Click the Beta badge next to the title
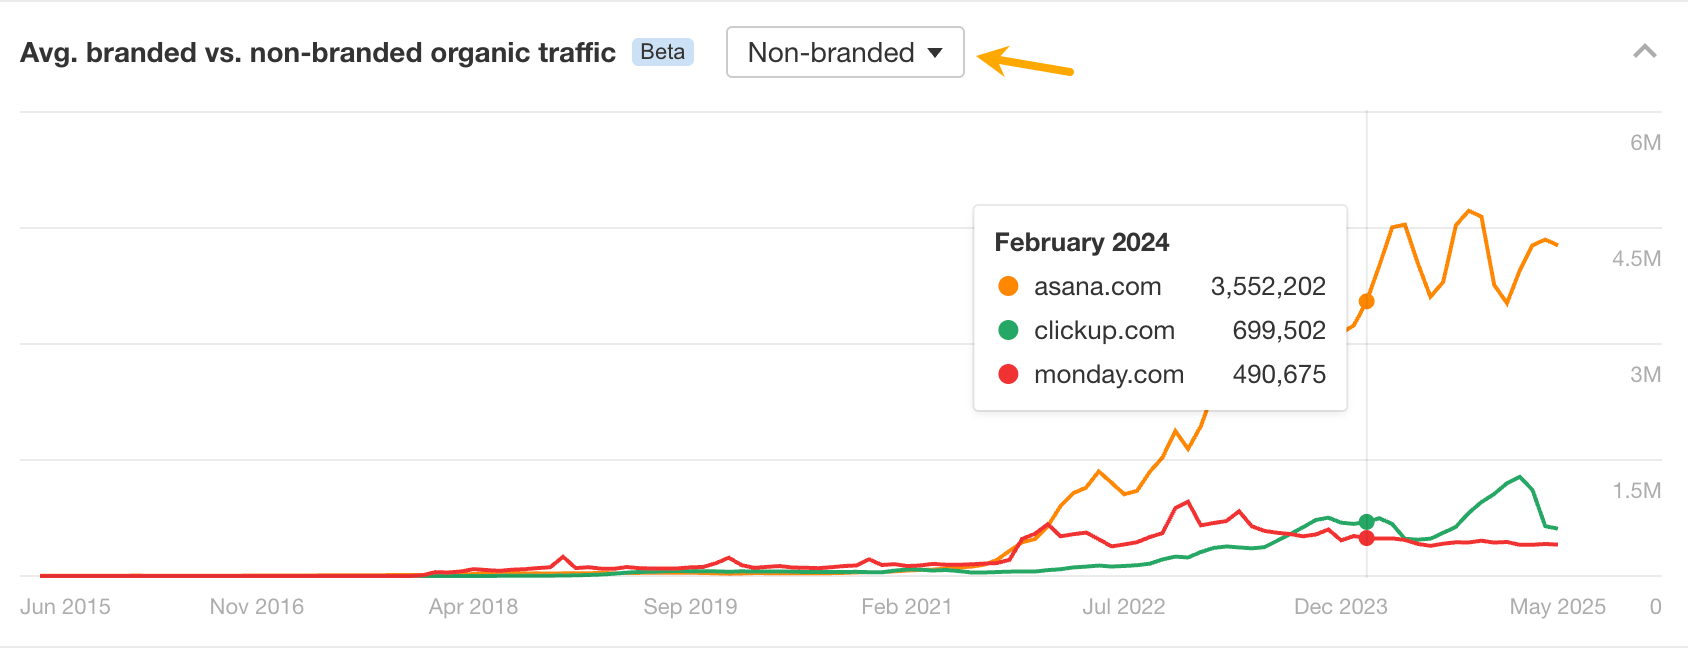 (x=662, y=52)
